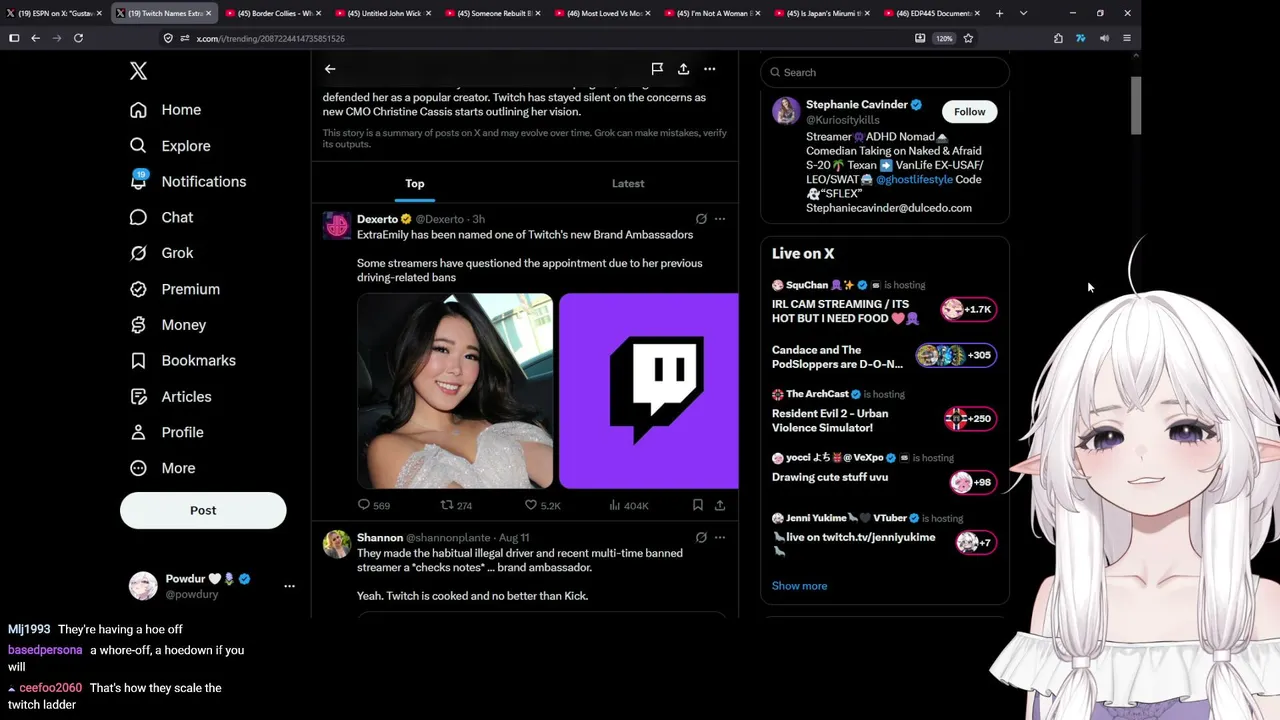The height and width of the screenshot is (720, 1280).
Task: Switch to the Border Collies YouTube tab
Action: click(x=275, y=13)
